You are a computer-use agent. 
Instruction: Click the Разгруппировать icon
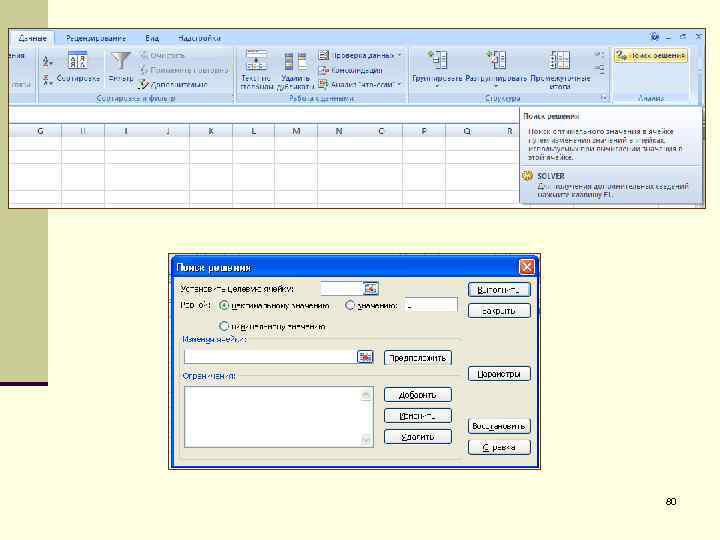click(496, 60)
